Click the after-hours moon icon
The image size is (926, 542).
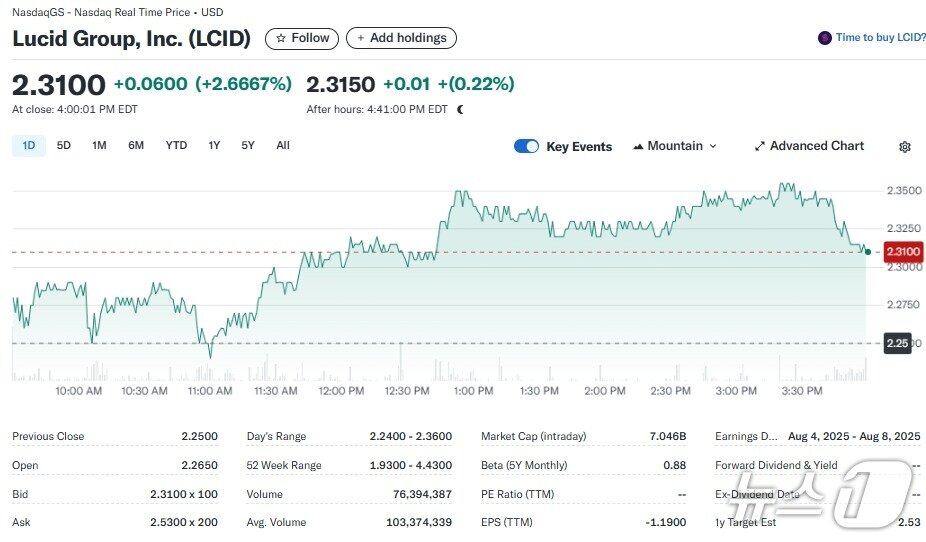click(460, 109)
